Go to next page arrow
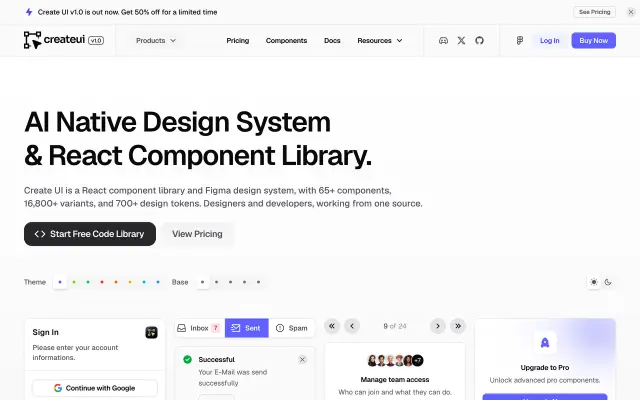Image resolution: width=640 pixels, height=400 pixels. [438, 326]
